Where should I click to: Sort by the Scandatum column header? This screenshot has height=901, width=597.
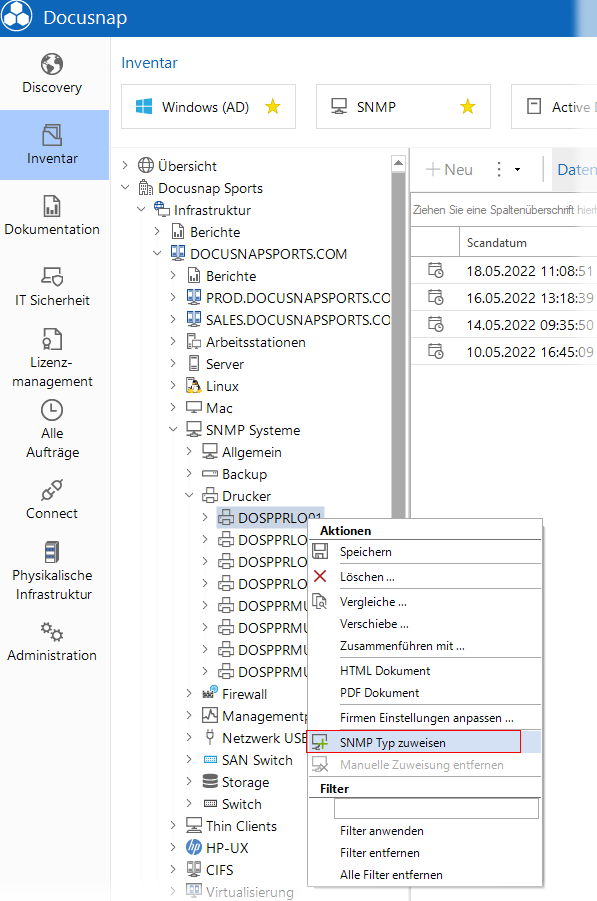tap(496, 242)
